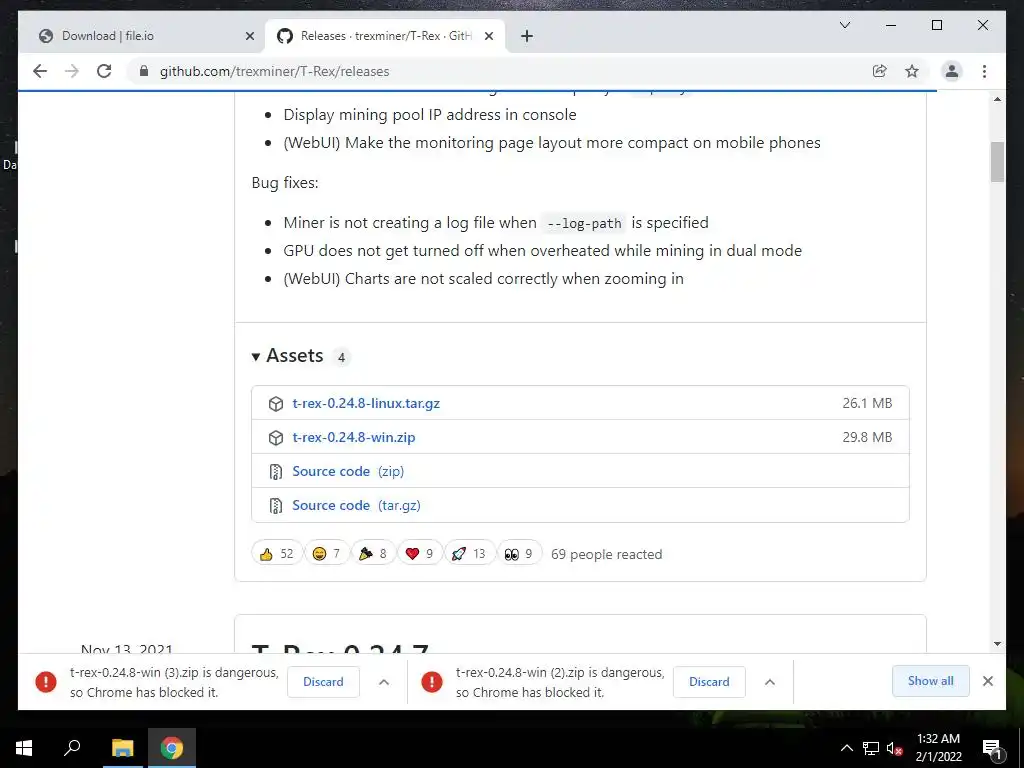Download t-rex-0.24.8-win.zip

pyautogui.click(x=353, y=438)
